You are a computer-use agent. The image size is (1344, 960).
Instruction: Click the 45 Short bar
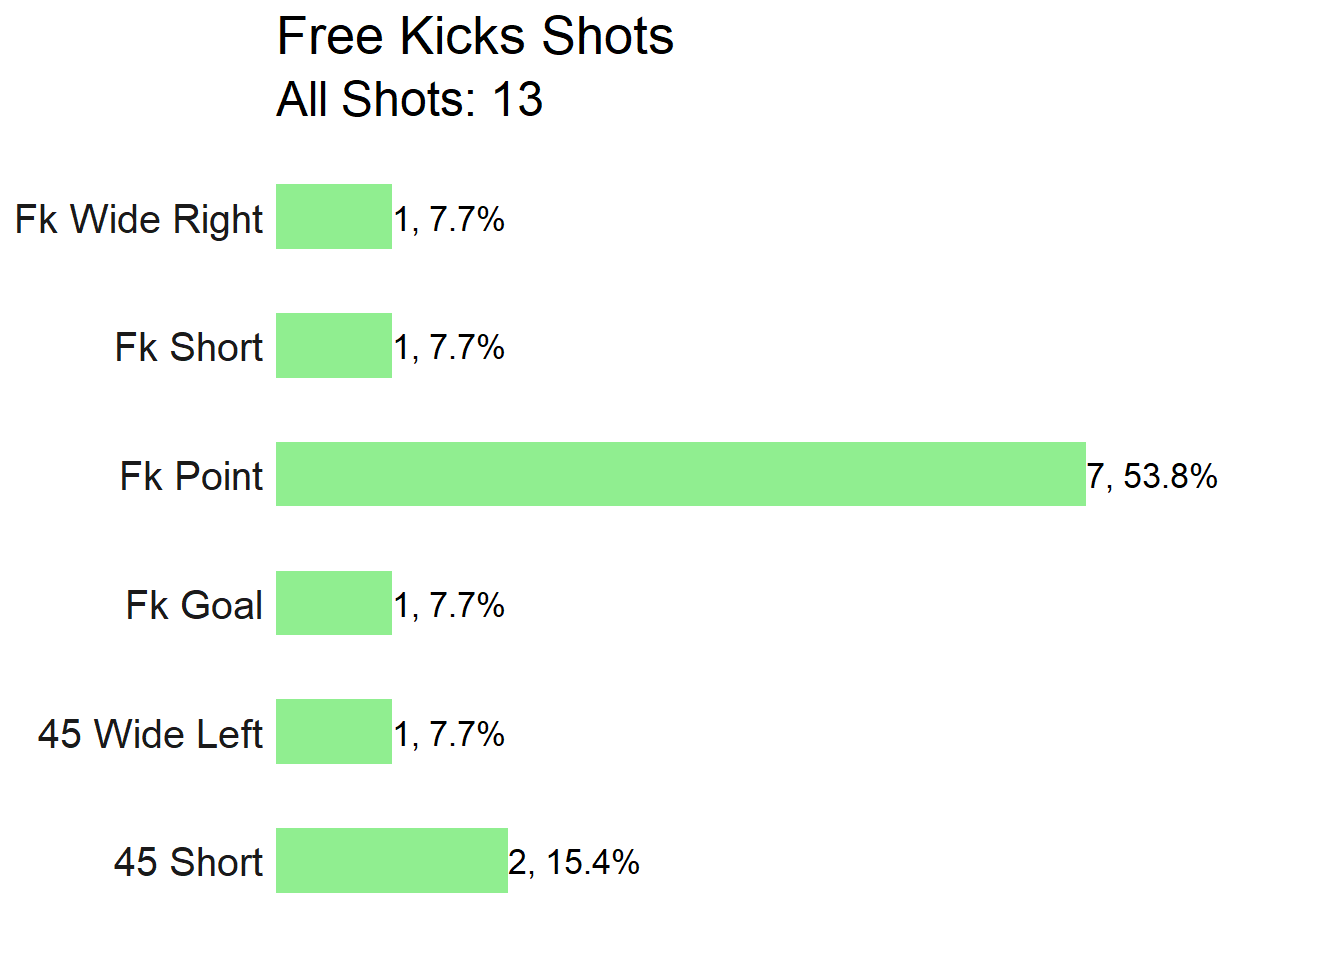(x=392, y=860)
